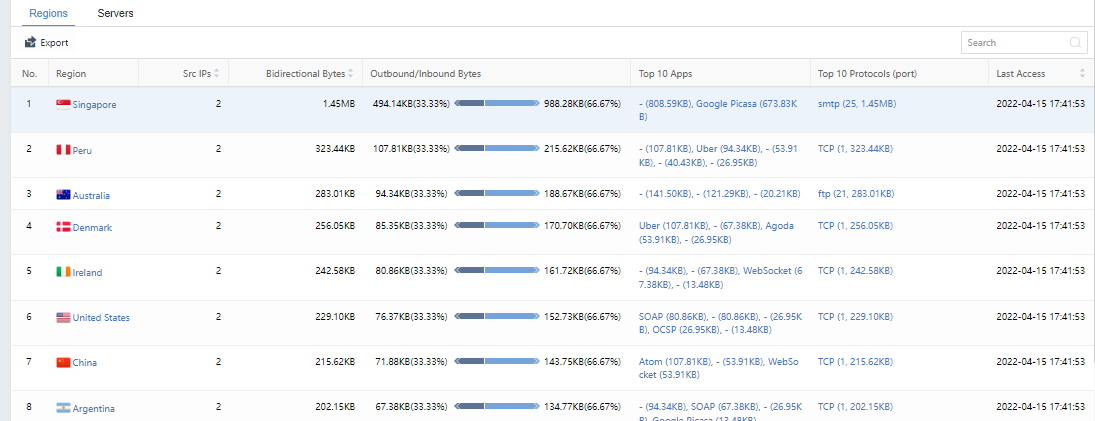
Task: Click China's Atom and WebSocket apps entry
Action: (x=721, y=369)
